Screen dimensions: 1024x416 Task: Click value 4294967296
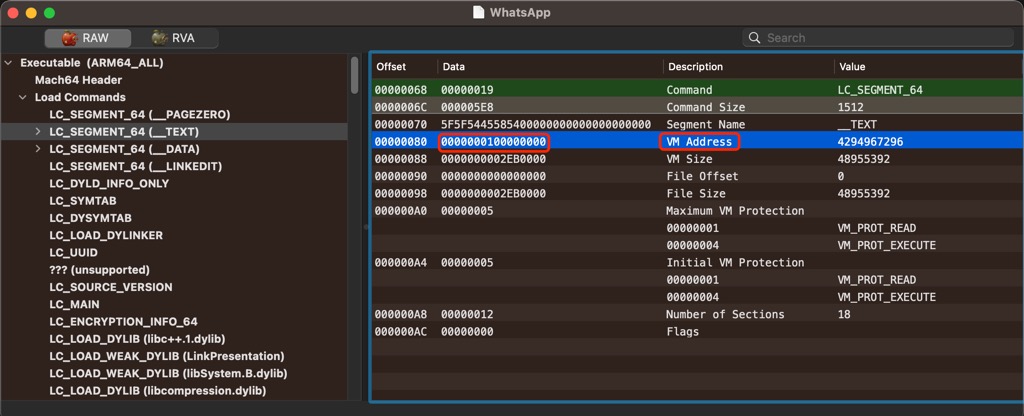click(x=871, y=142)
